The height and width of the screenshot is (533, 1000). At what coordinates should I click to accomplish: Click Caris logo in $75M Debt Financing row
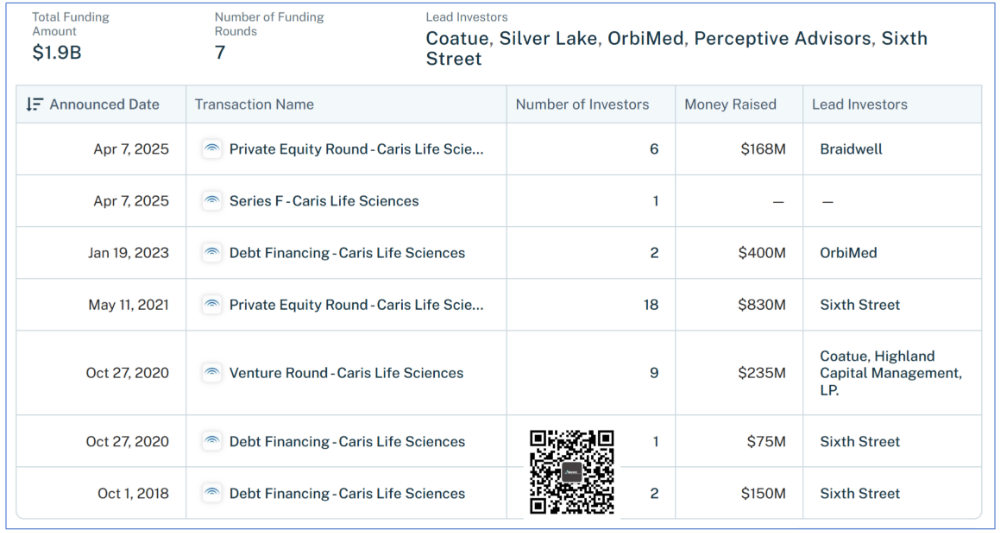(211, 441)
